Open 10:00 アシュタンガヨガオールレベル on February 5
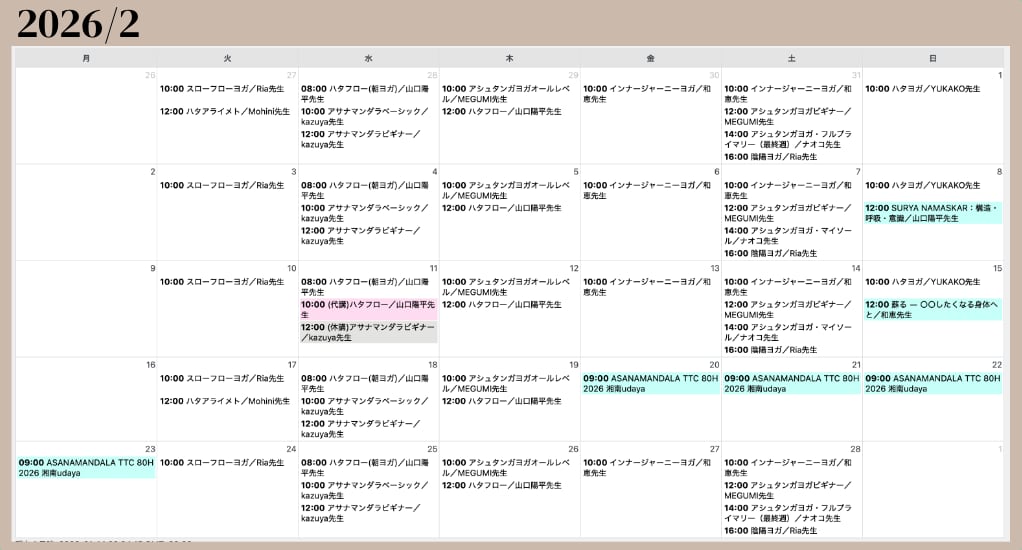 (506, 190)
